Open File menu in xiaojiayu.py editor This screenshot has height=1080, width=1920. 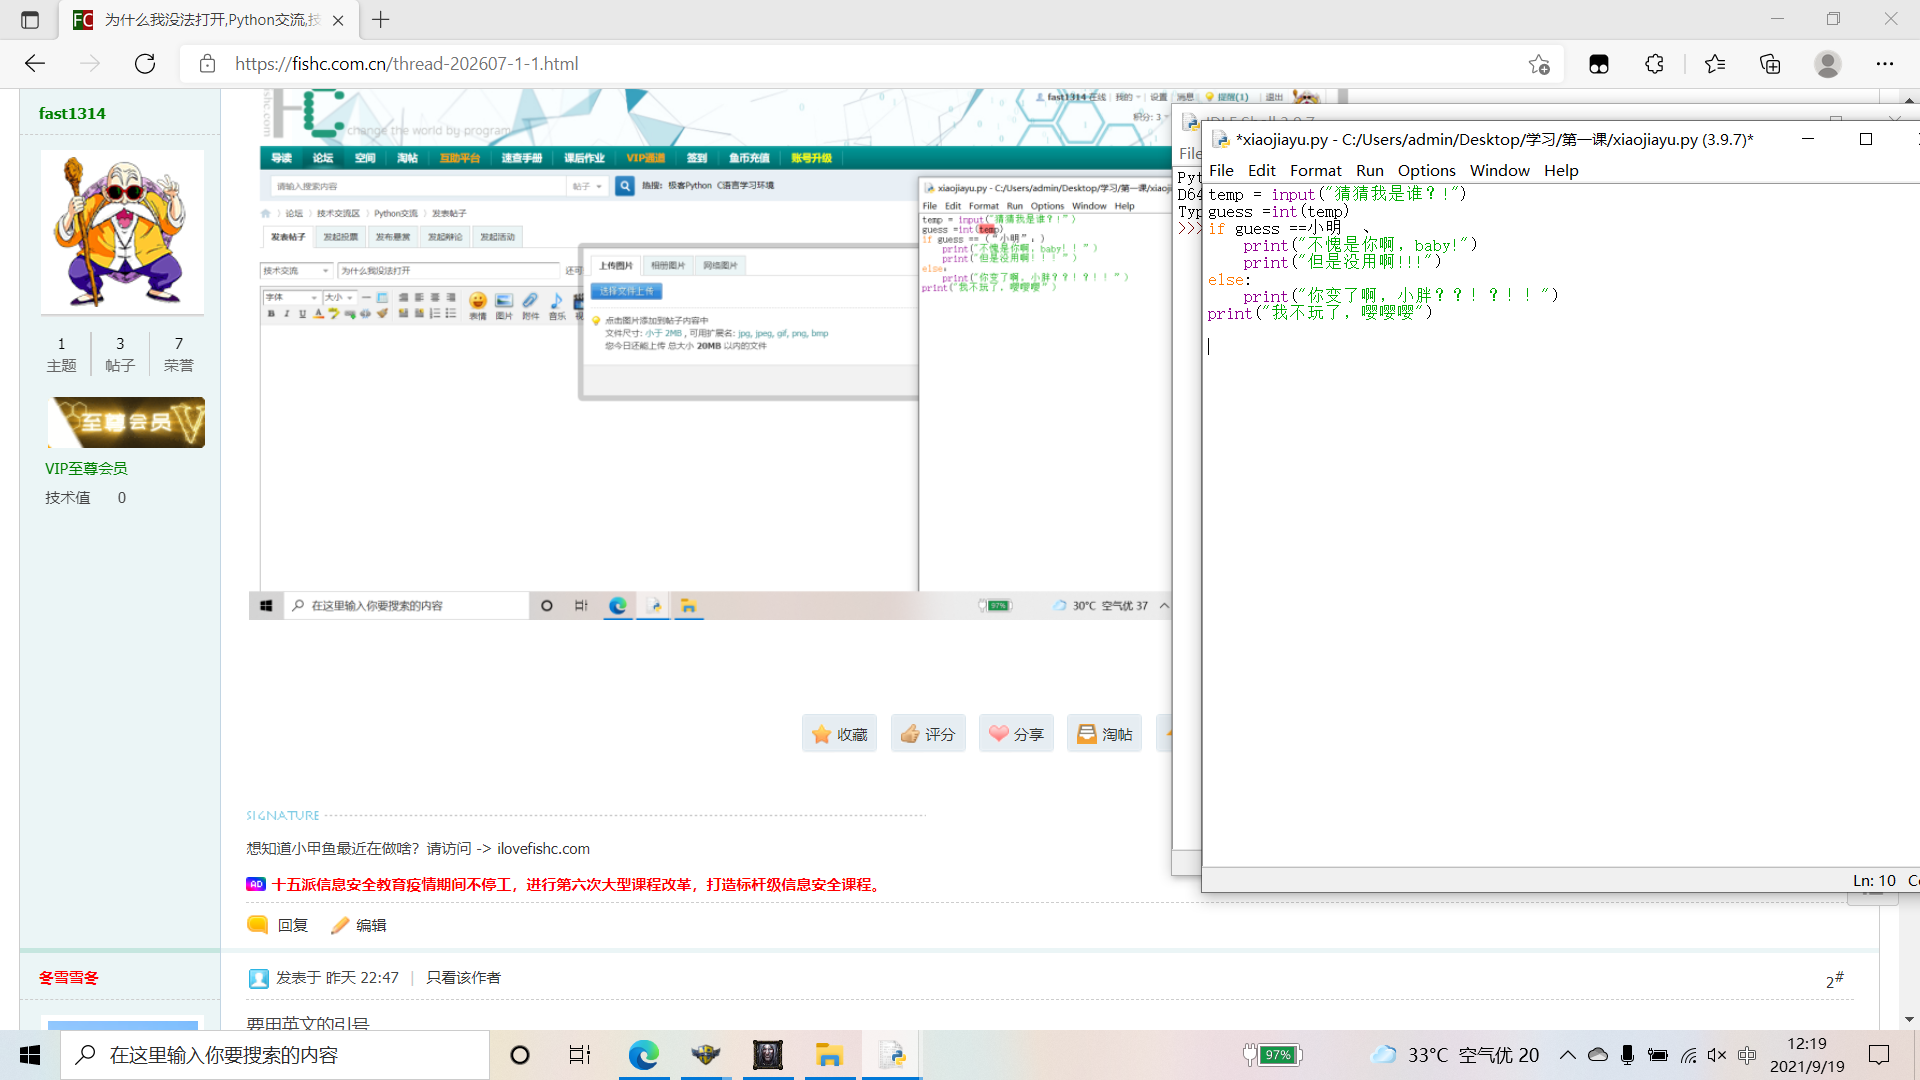click(1221, 171)
